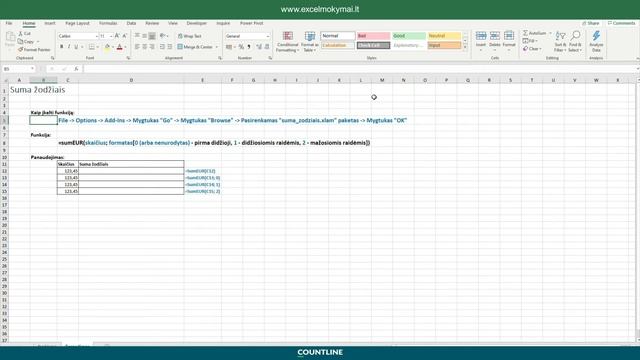Switch to the Formulas tab
640x360 pixels.
pyautogui.click(x=108, y=23)
